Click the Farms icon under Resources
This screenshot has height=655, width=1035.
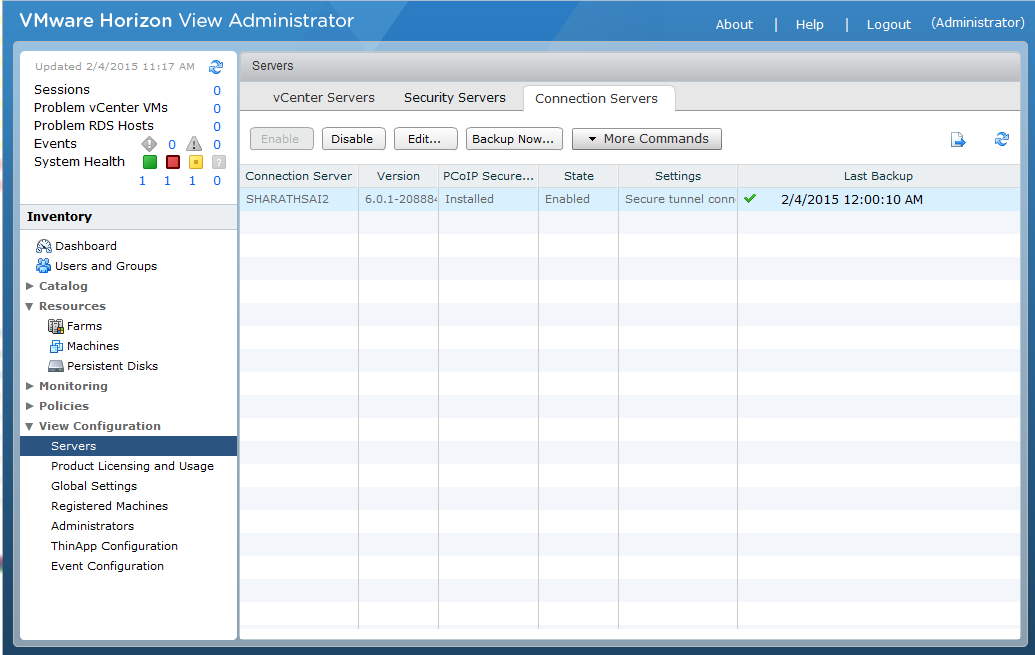point(57,325)
